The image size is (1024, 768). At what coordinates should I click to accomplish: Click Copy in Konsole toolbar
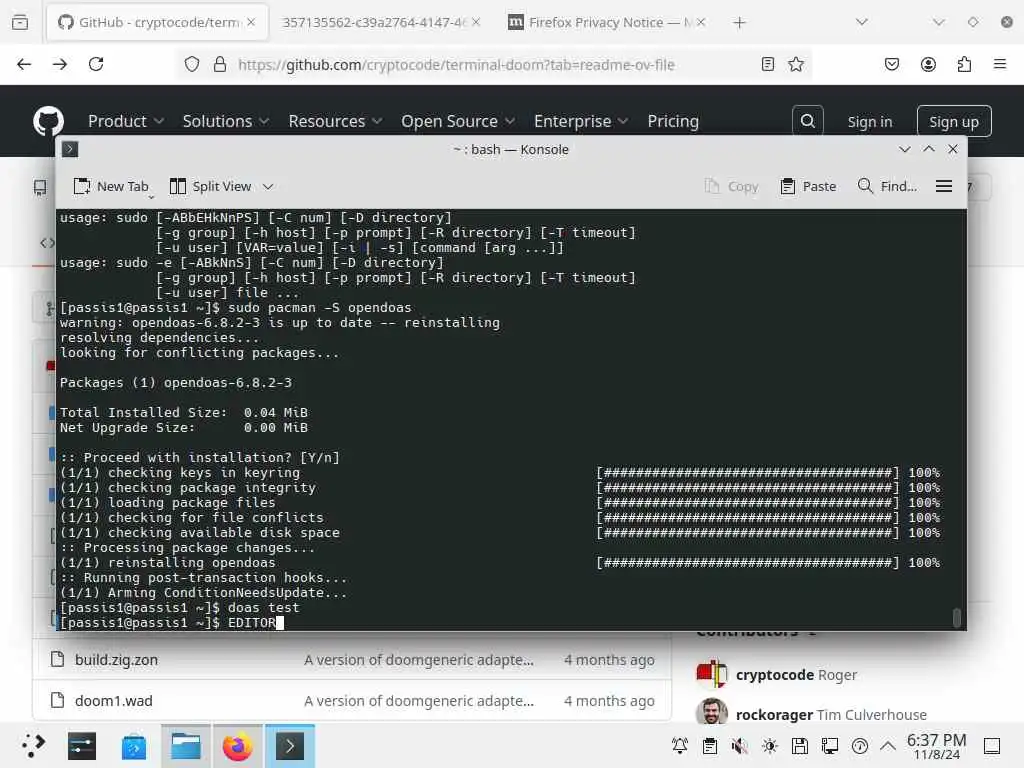click(x=731, y=187)
